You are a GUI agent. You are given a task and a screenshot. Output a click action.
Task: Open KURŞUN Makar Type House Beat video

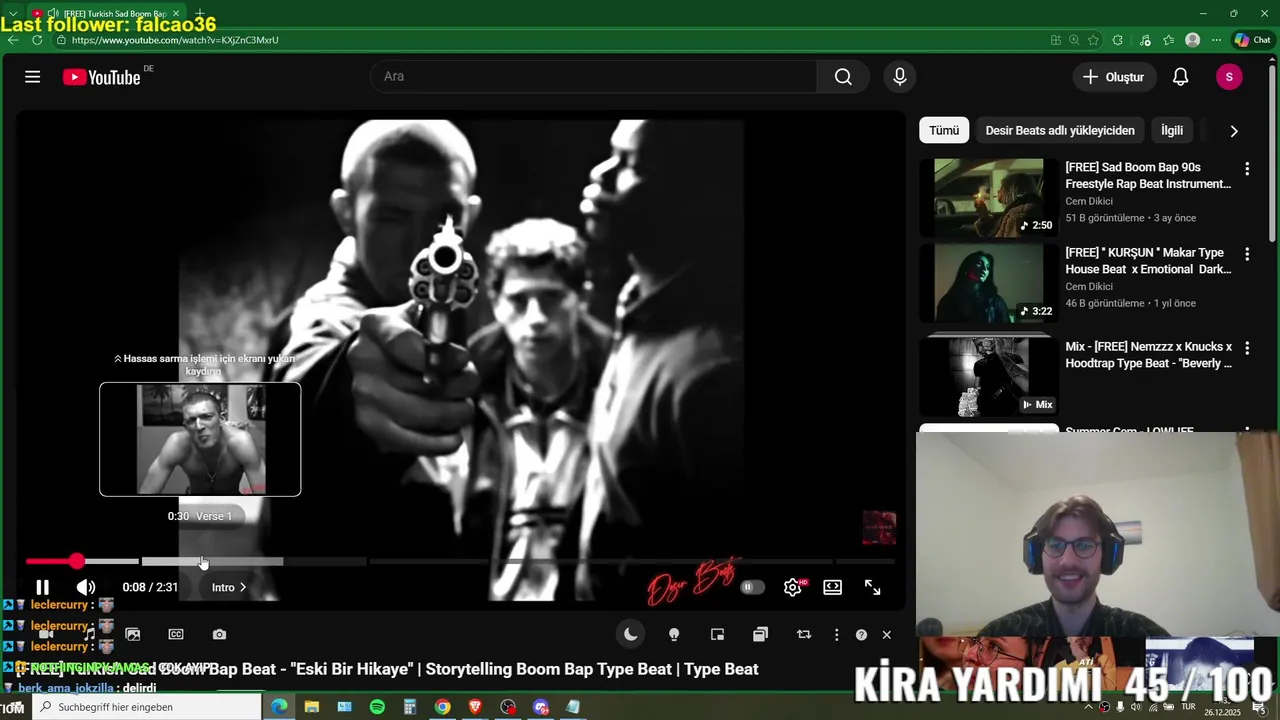click(x=1148, y=261)
